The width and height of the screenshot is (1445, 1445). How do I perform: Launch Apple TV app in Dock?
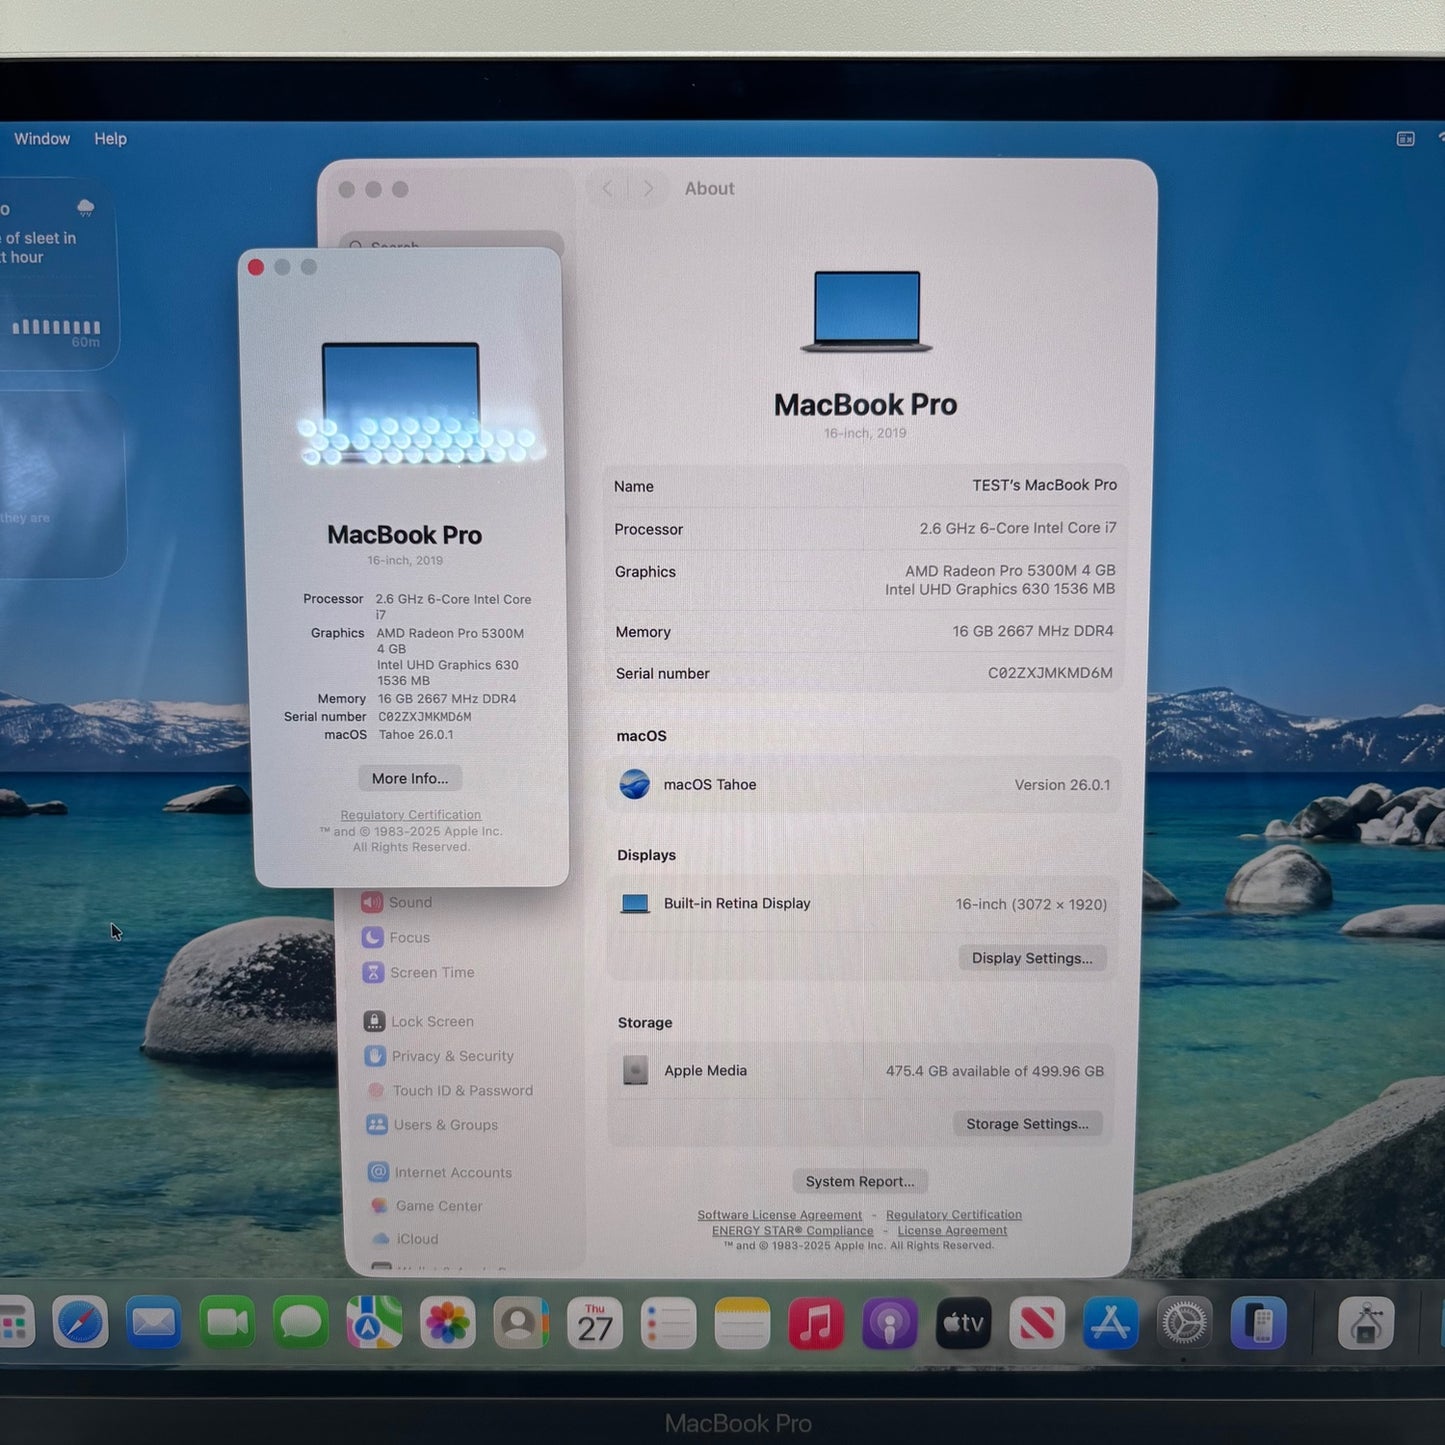963,1324
